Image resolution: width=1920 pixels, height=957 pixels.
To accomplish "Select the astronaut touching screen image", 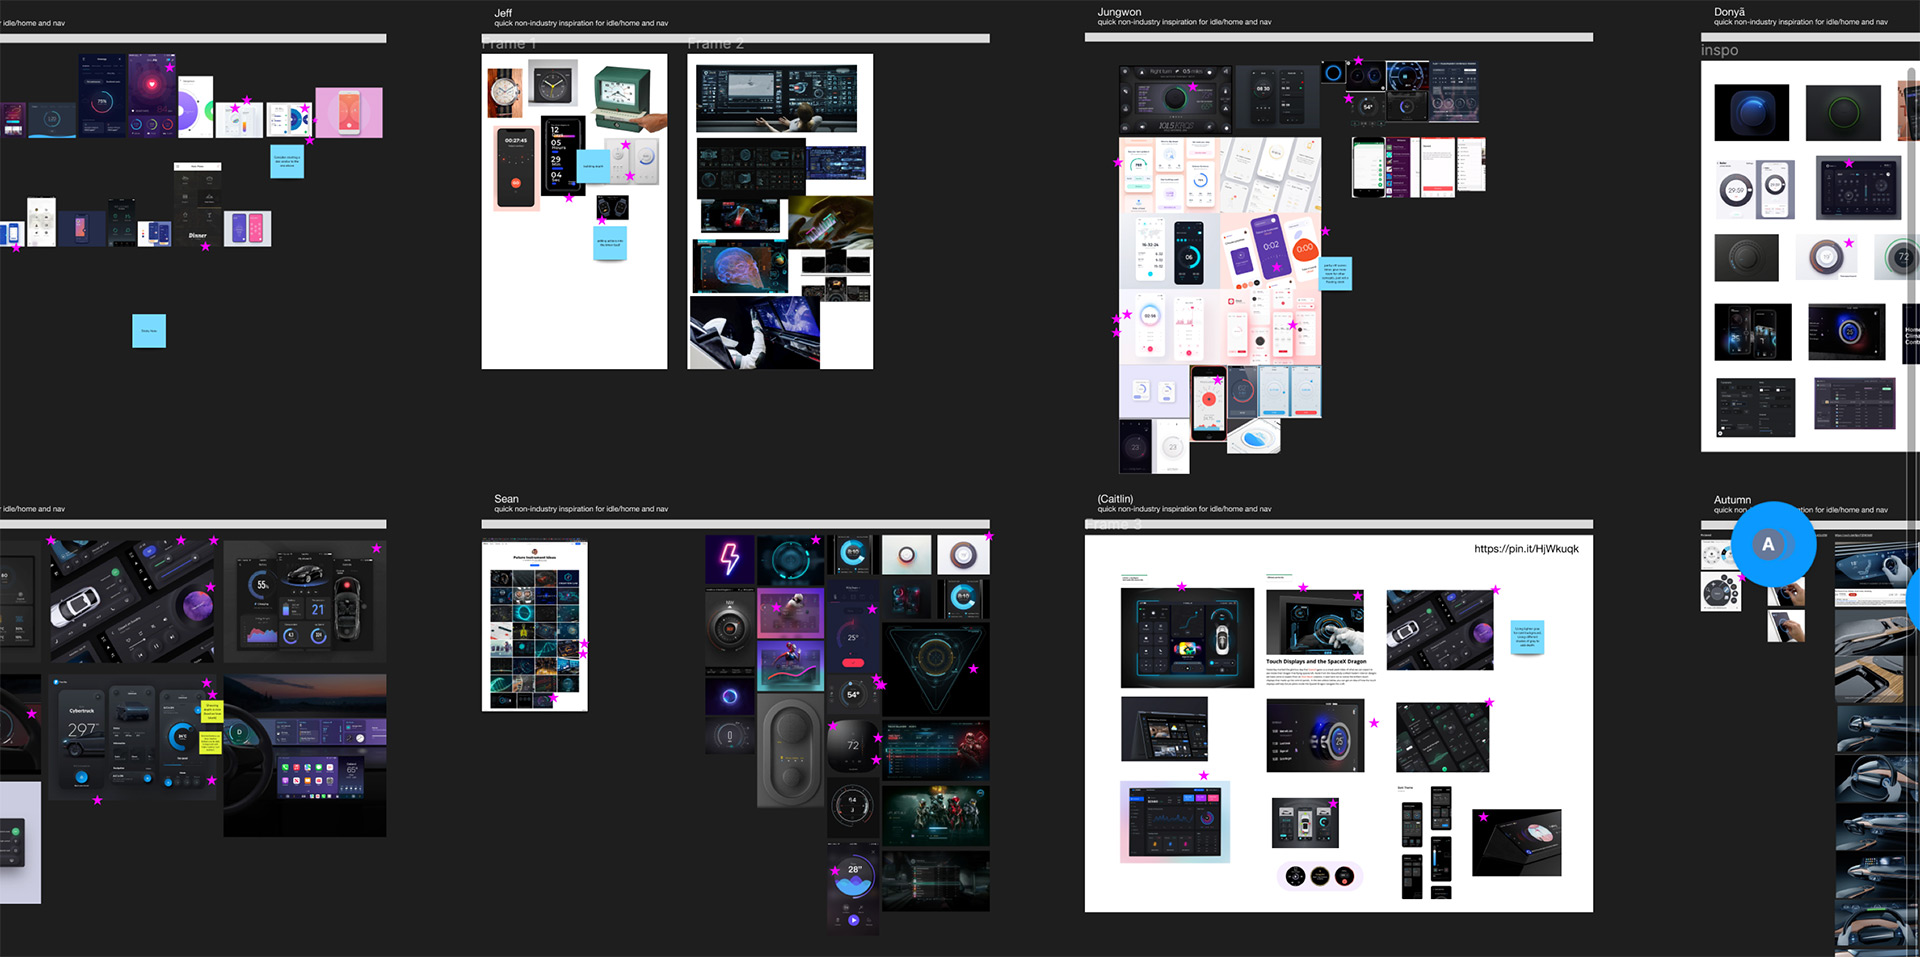I will click(752, 333).
